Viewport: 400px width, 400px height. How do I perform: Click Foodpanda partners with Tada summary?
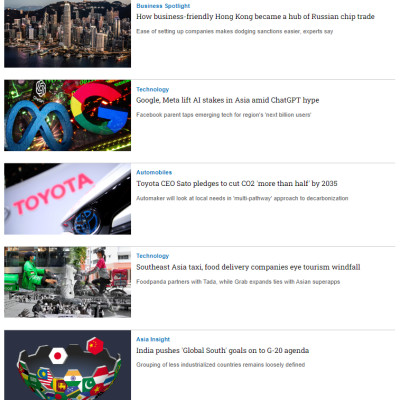238,282
